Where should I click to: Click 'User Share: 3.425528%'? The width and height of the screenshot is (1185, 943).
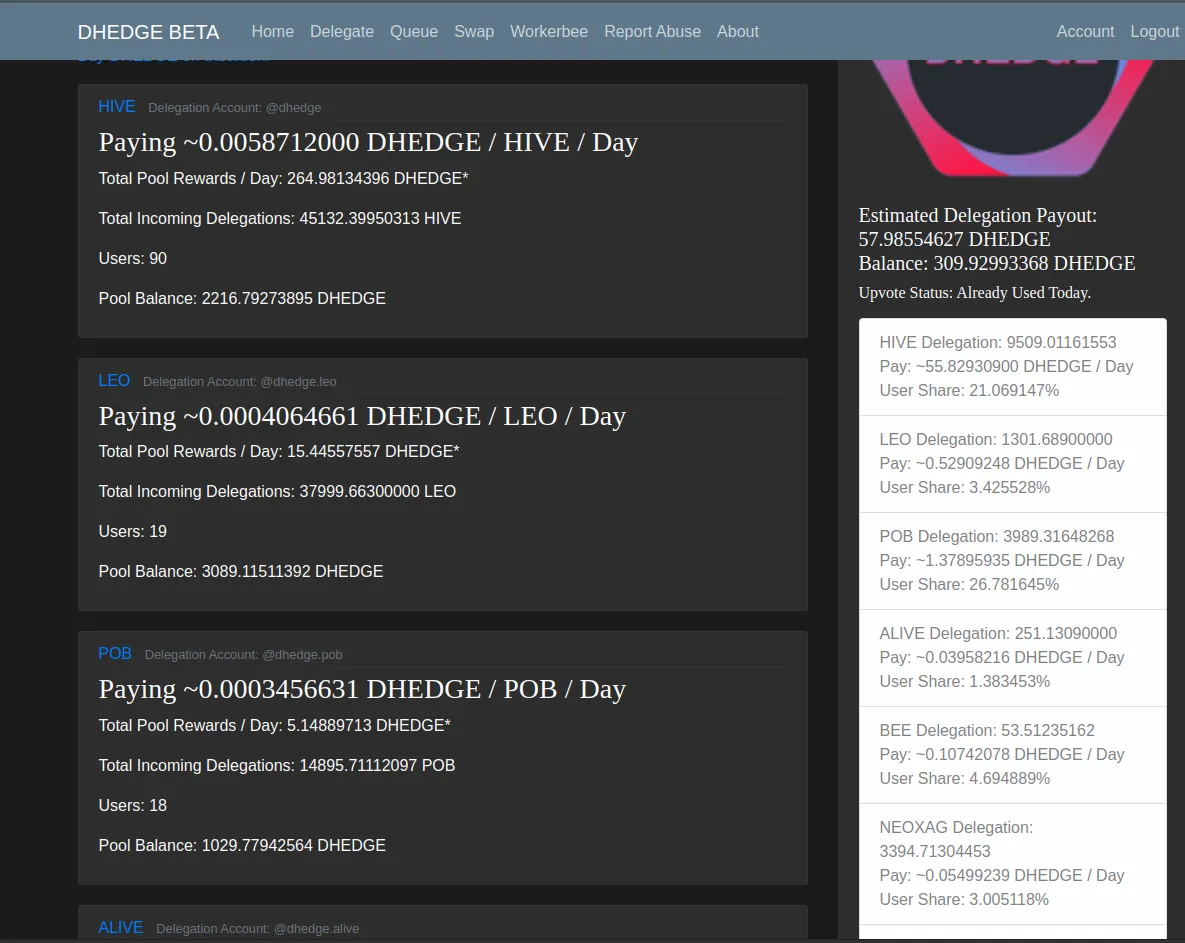click(965, 487)
